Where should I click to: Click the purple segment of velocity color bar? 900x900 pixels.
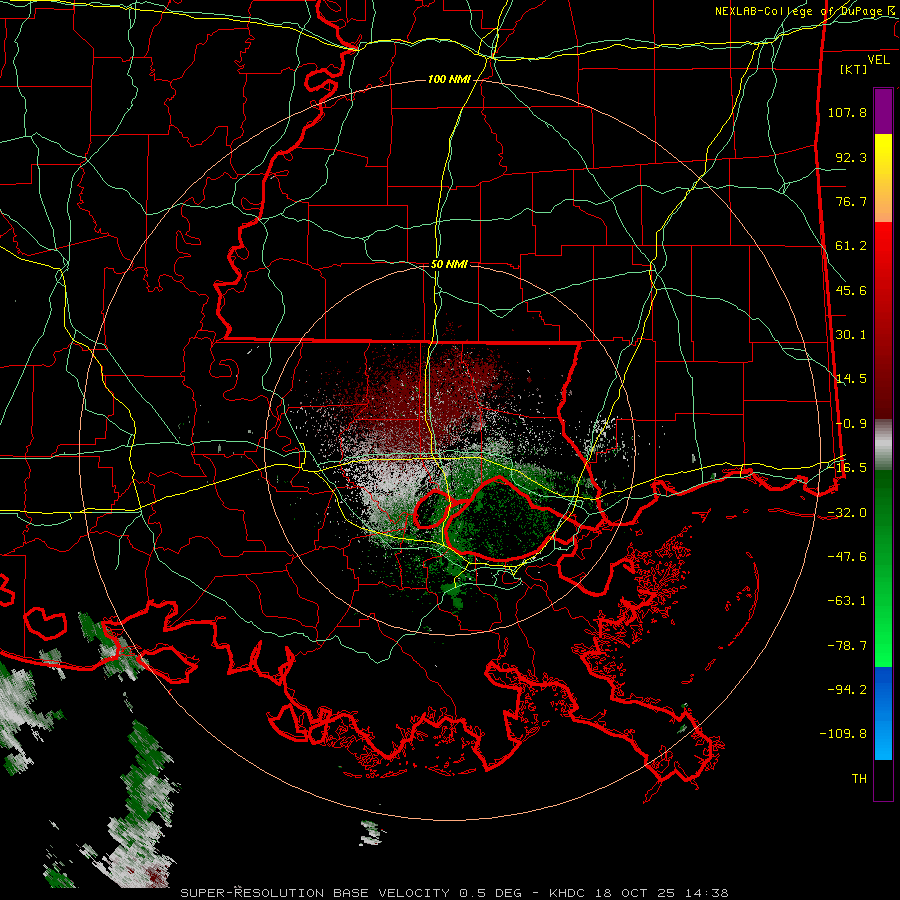click(883, 111)
